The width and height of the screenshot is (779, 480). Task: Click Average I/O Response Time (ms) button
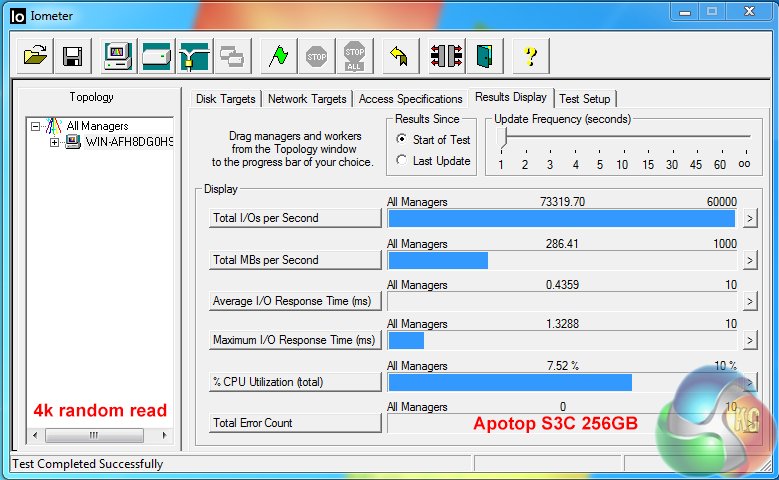click(295, 301)
